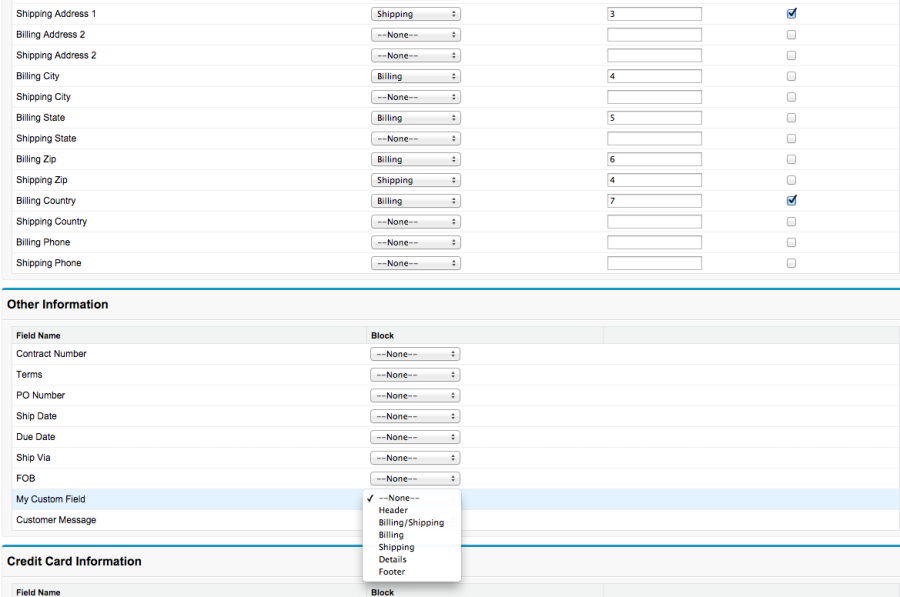
Task: Select Footer option in the open dropdown list
Action: [392, 572]
